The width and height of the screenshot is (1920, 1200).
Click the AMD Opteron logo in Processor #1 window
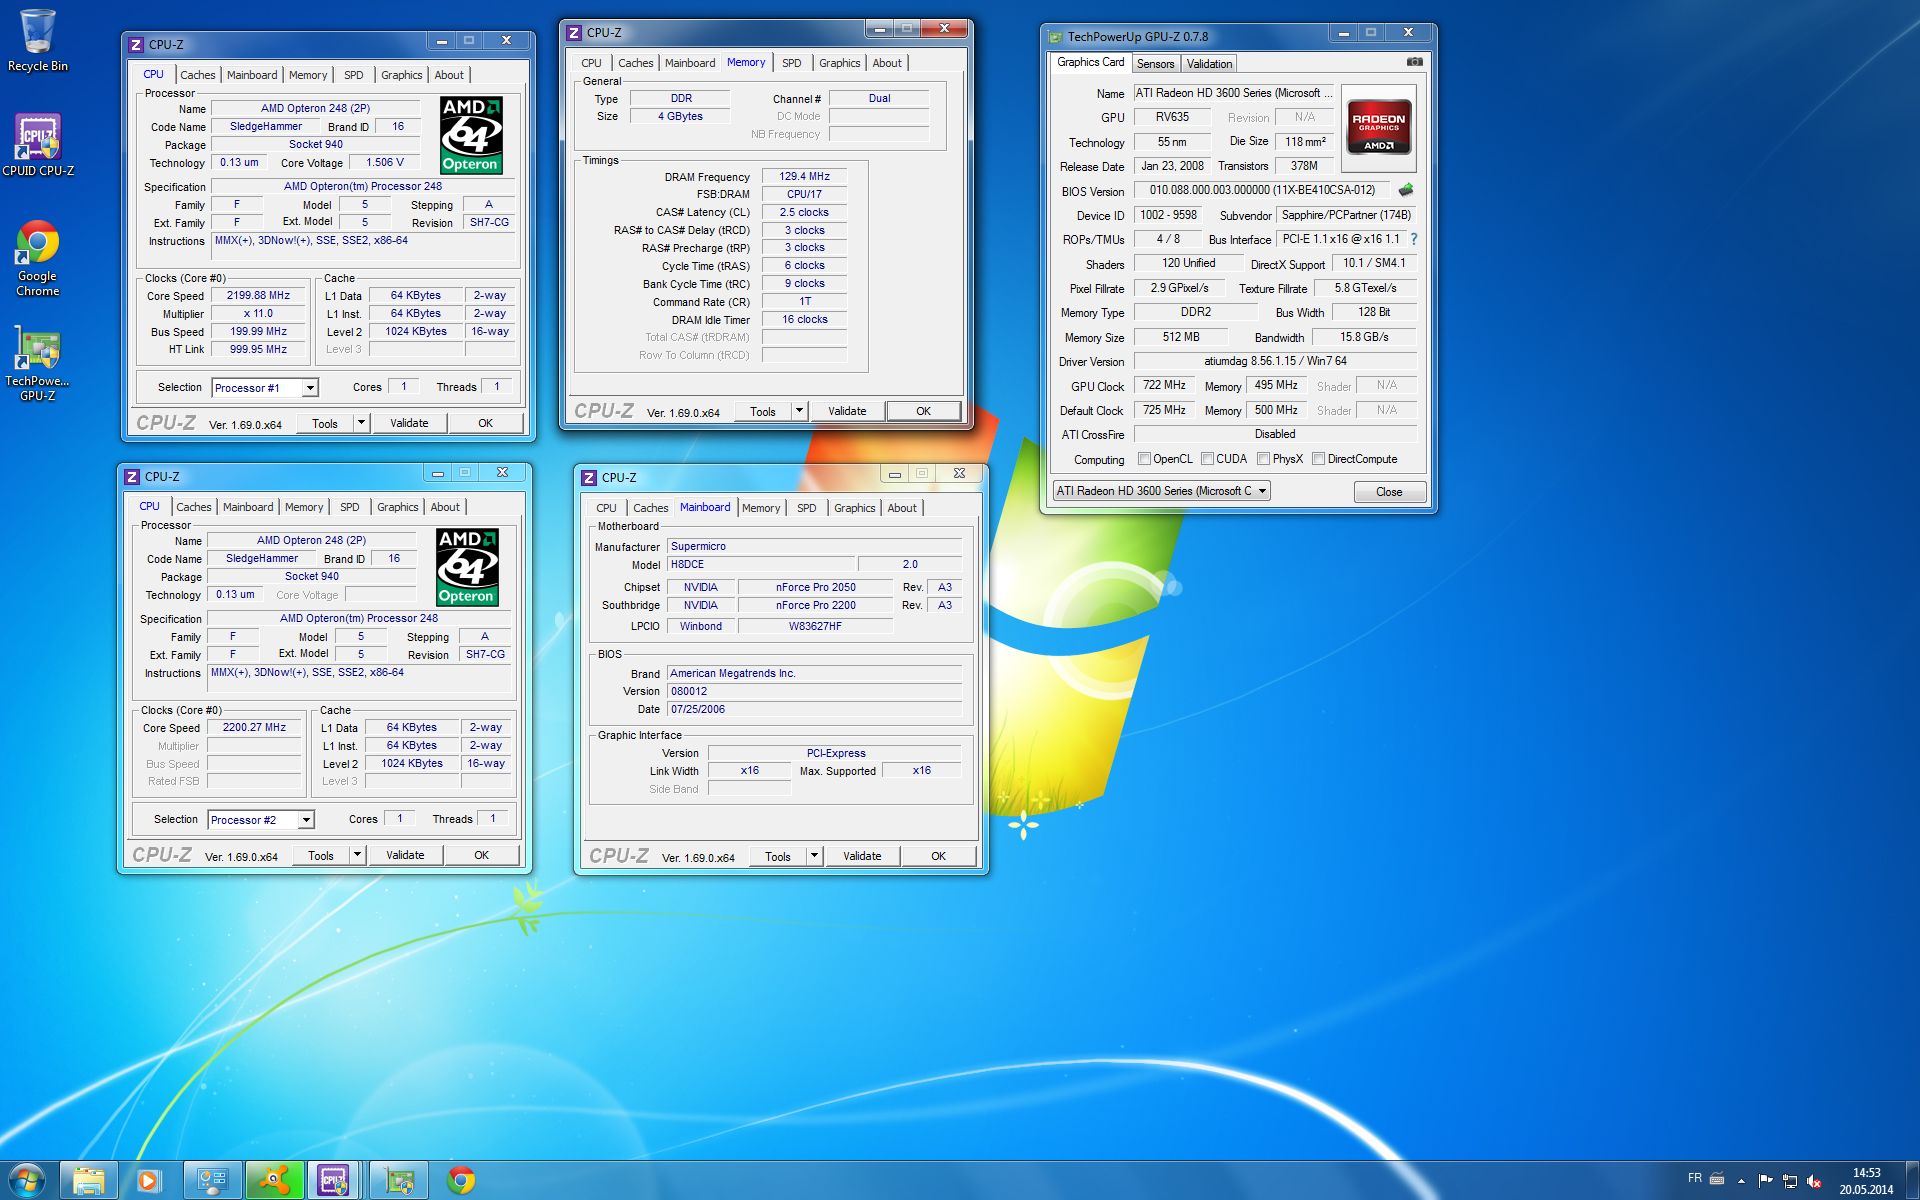(471, 135)
